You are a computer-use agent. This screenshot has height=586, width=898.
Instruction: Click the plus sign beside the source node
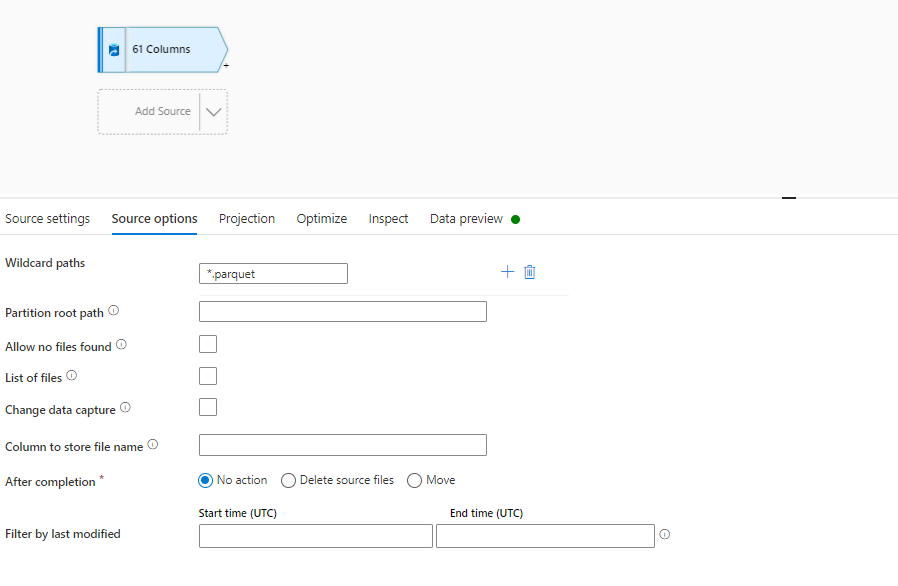click(226, 66)
